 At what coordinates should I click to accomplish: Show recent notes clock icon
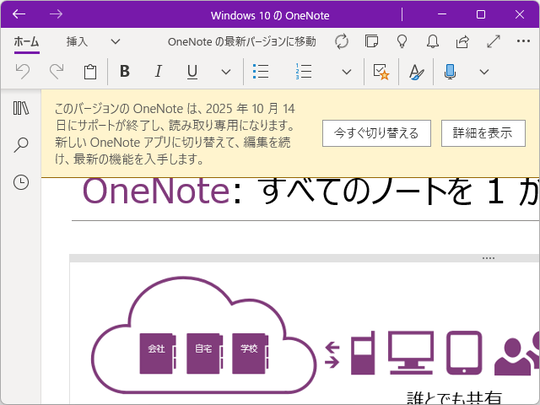21,182
